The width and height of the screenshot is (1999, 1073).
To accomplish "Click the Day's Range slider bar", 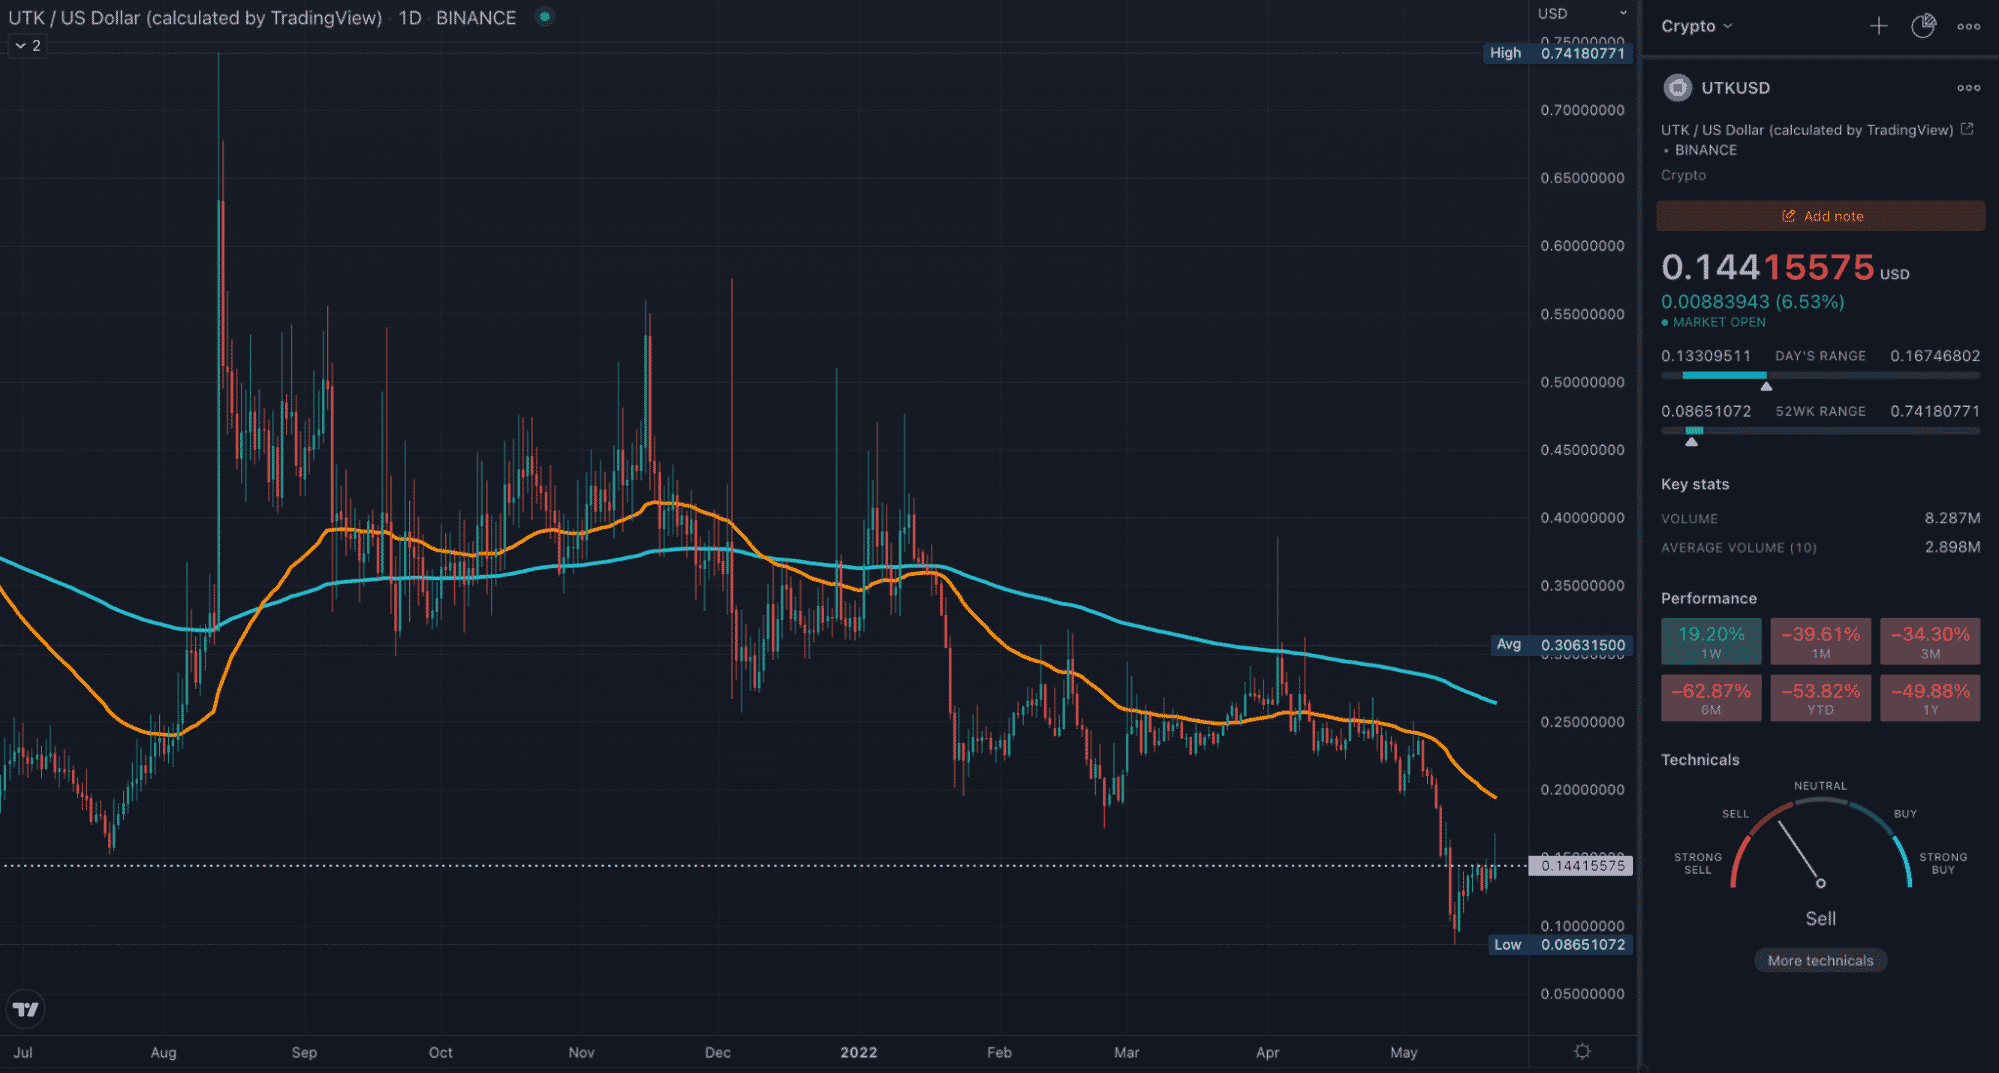I will tap(1820, 376).
